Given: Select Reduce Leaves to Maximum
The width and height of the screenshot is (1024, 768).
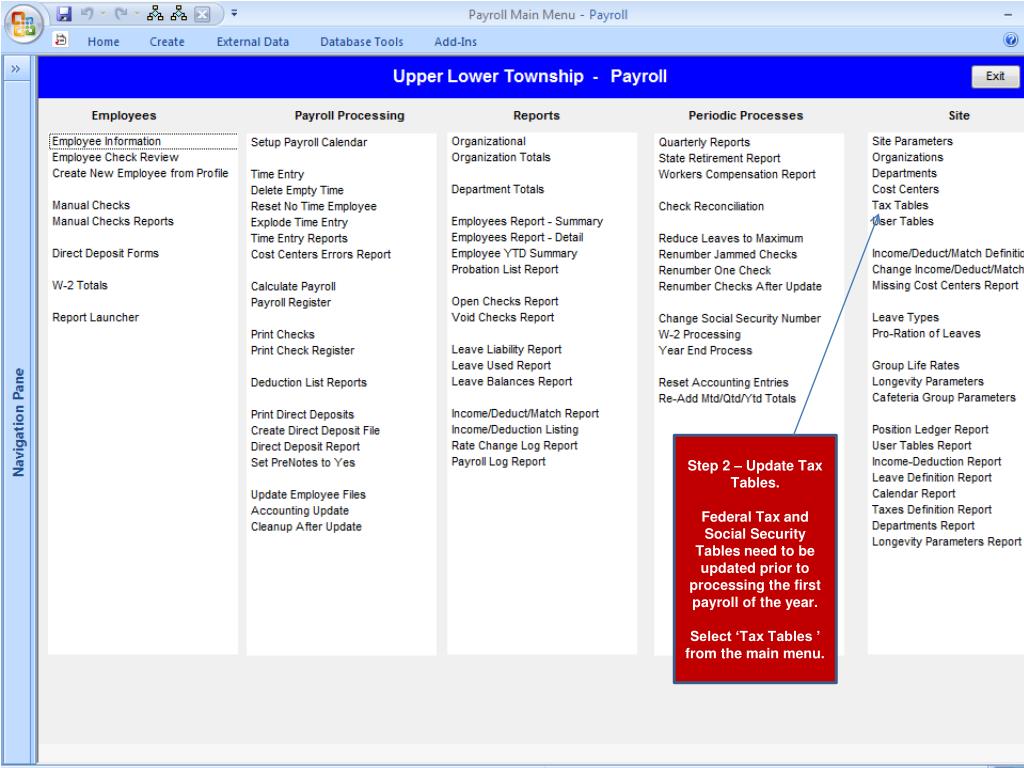Looking at the screenshot, I should 731,238.
